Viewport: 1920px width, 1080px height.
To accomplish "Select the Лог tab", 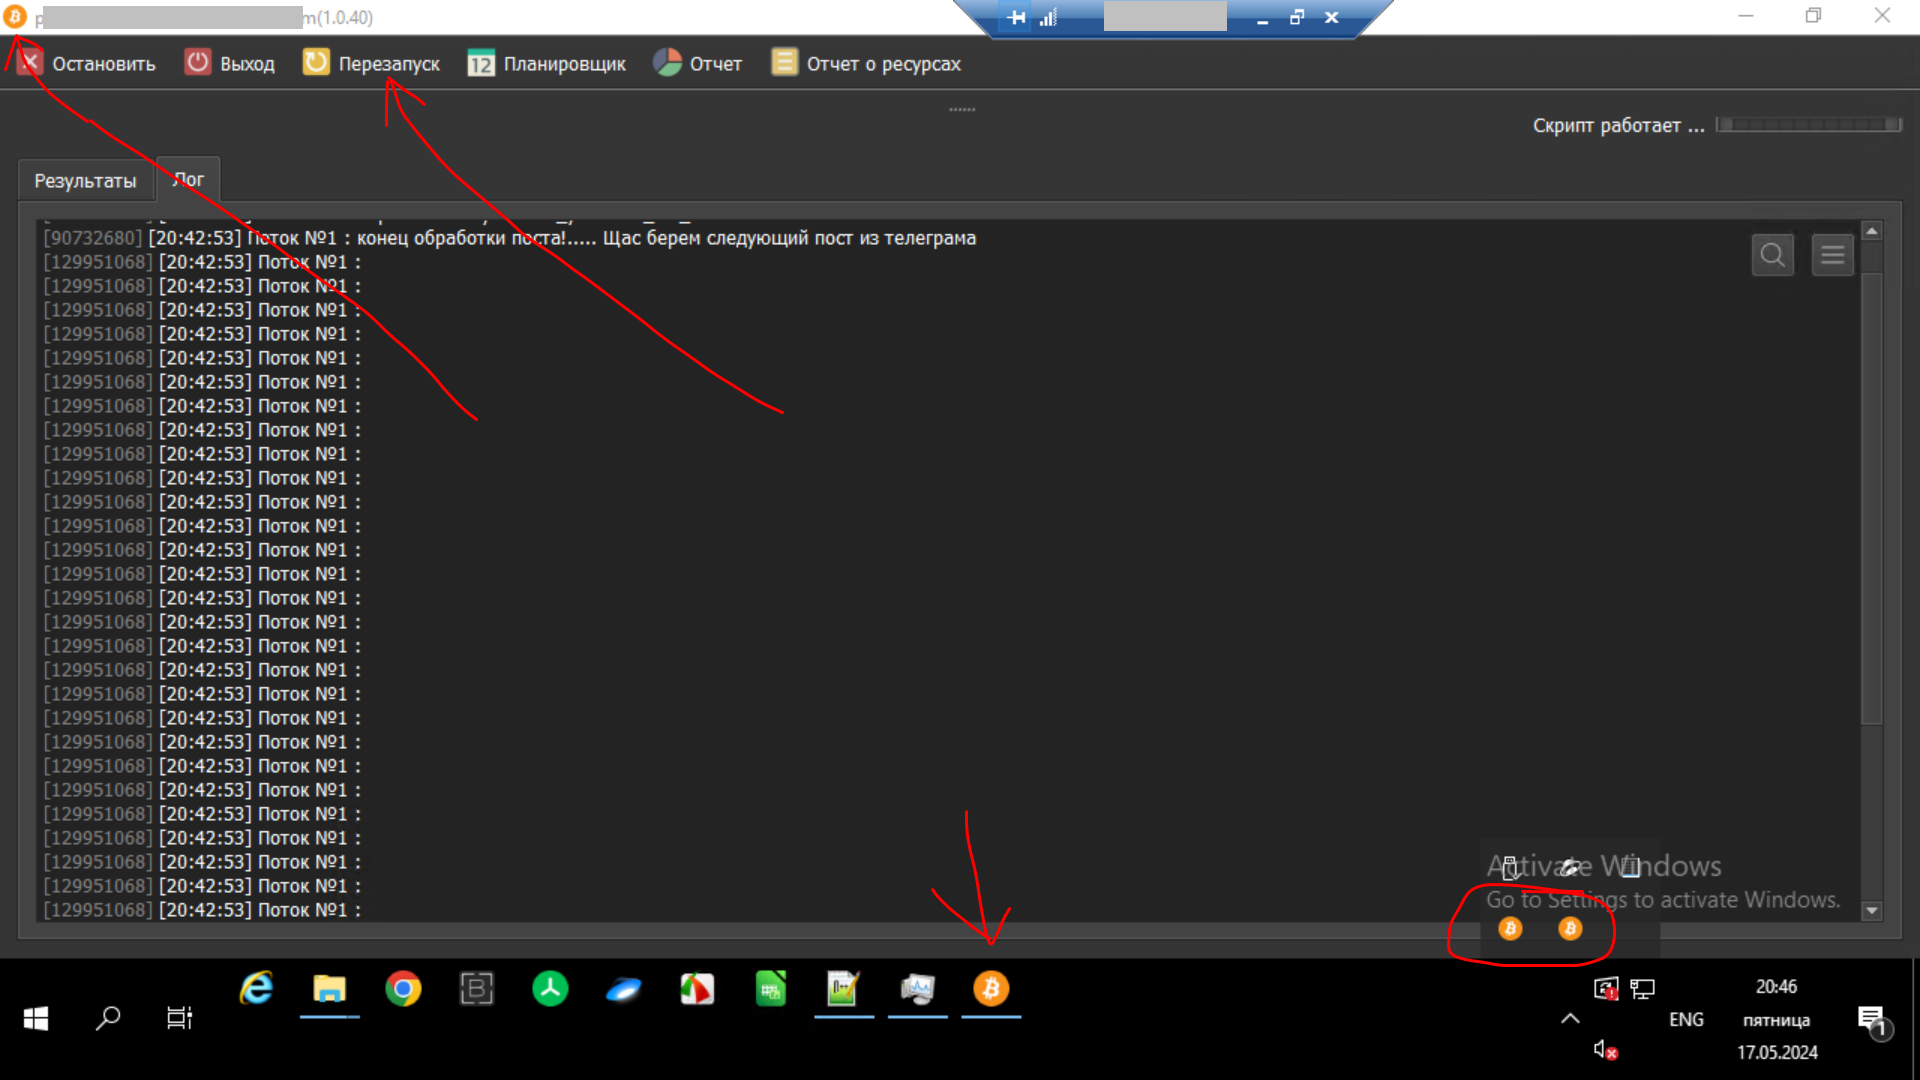I will click(x=188, y=180).
